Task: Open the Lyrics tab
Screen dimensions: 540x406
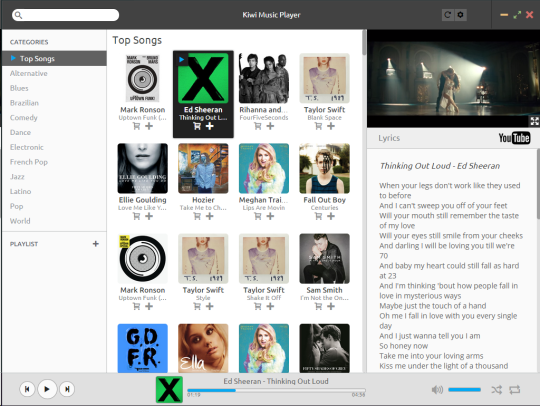Action: coord(389,138)
